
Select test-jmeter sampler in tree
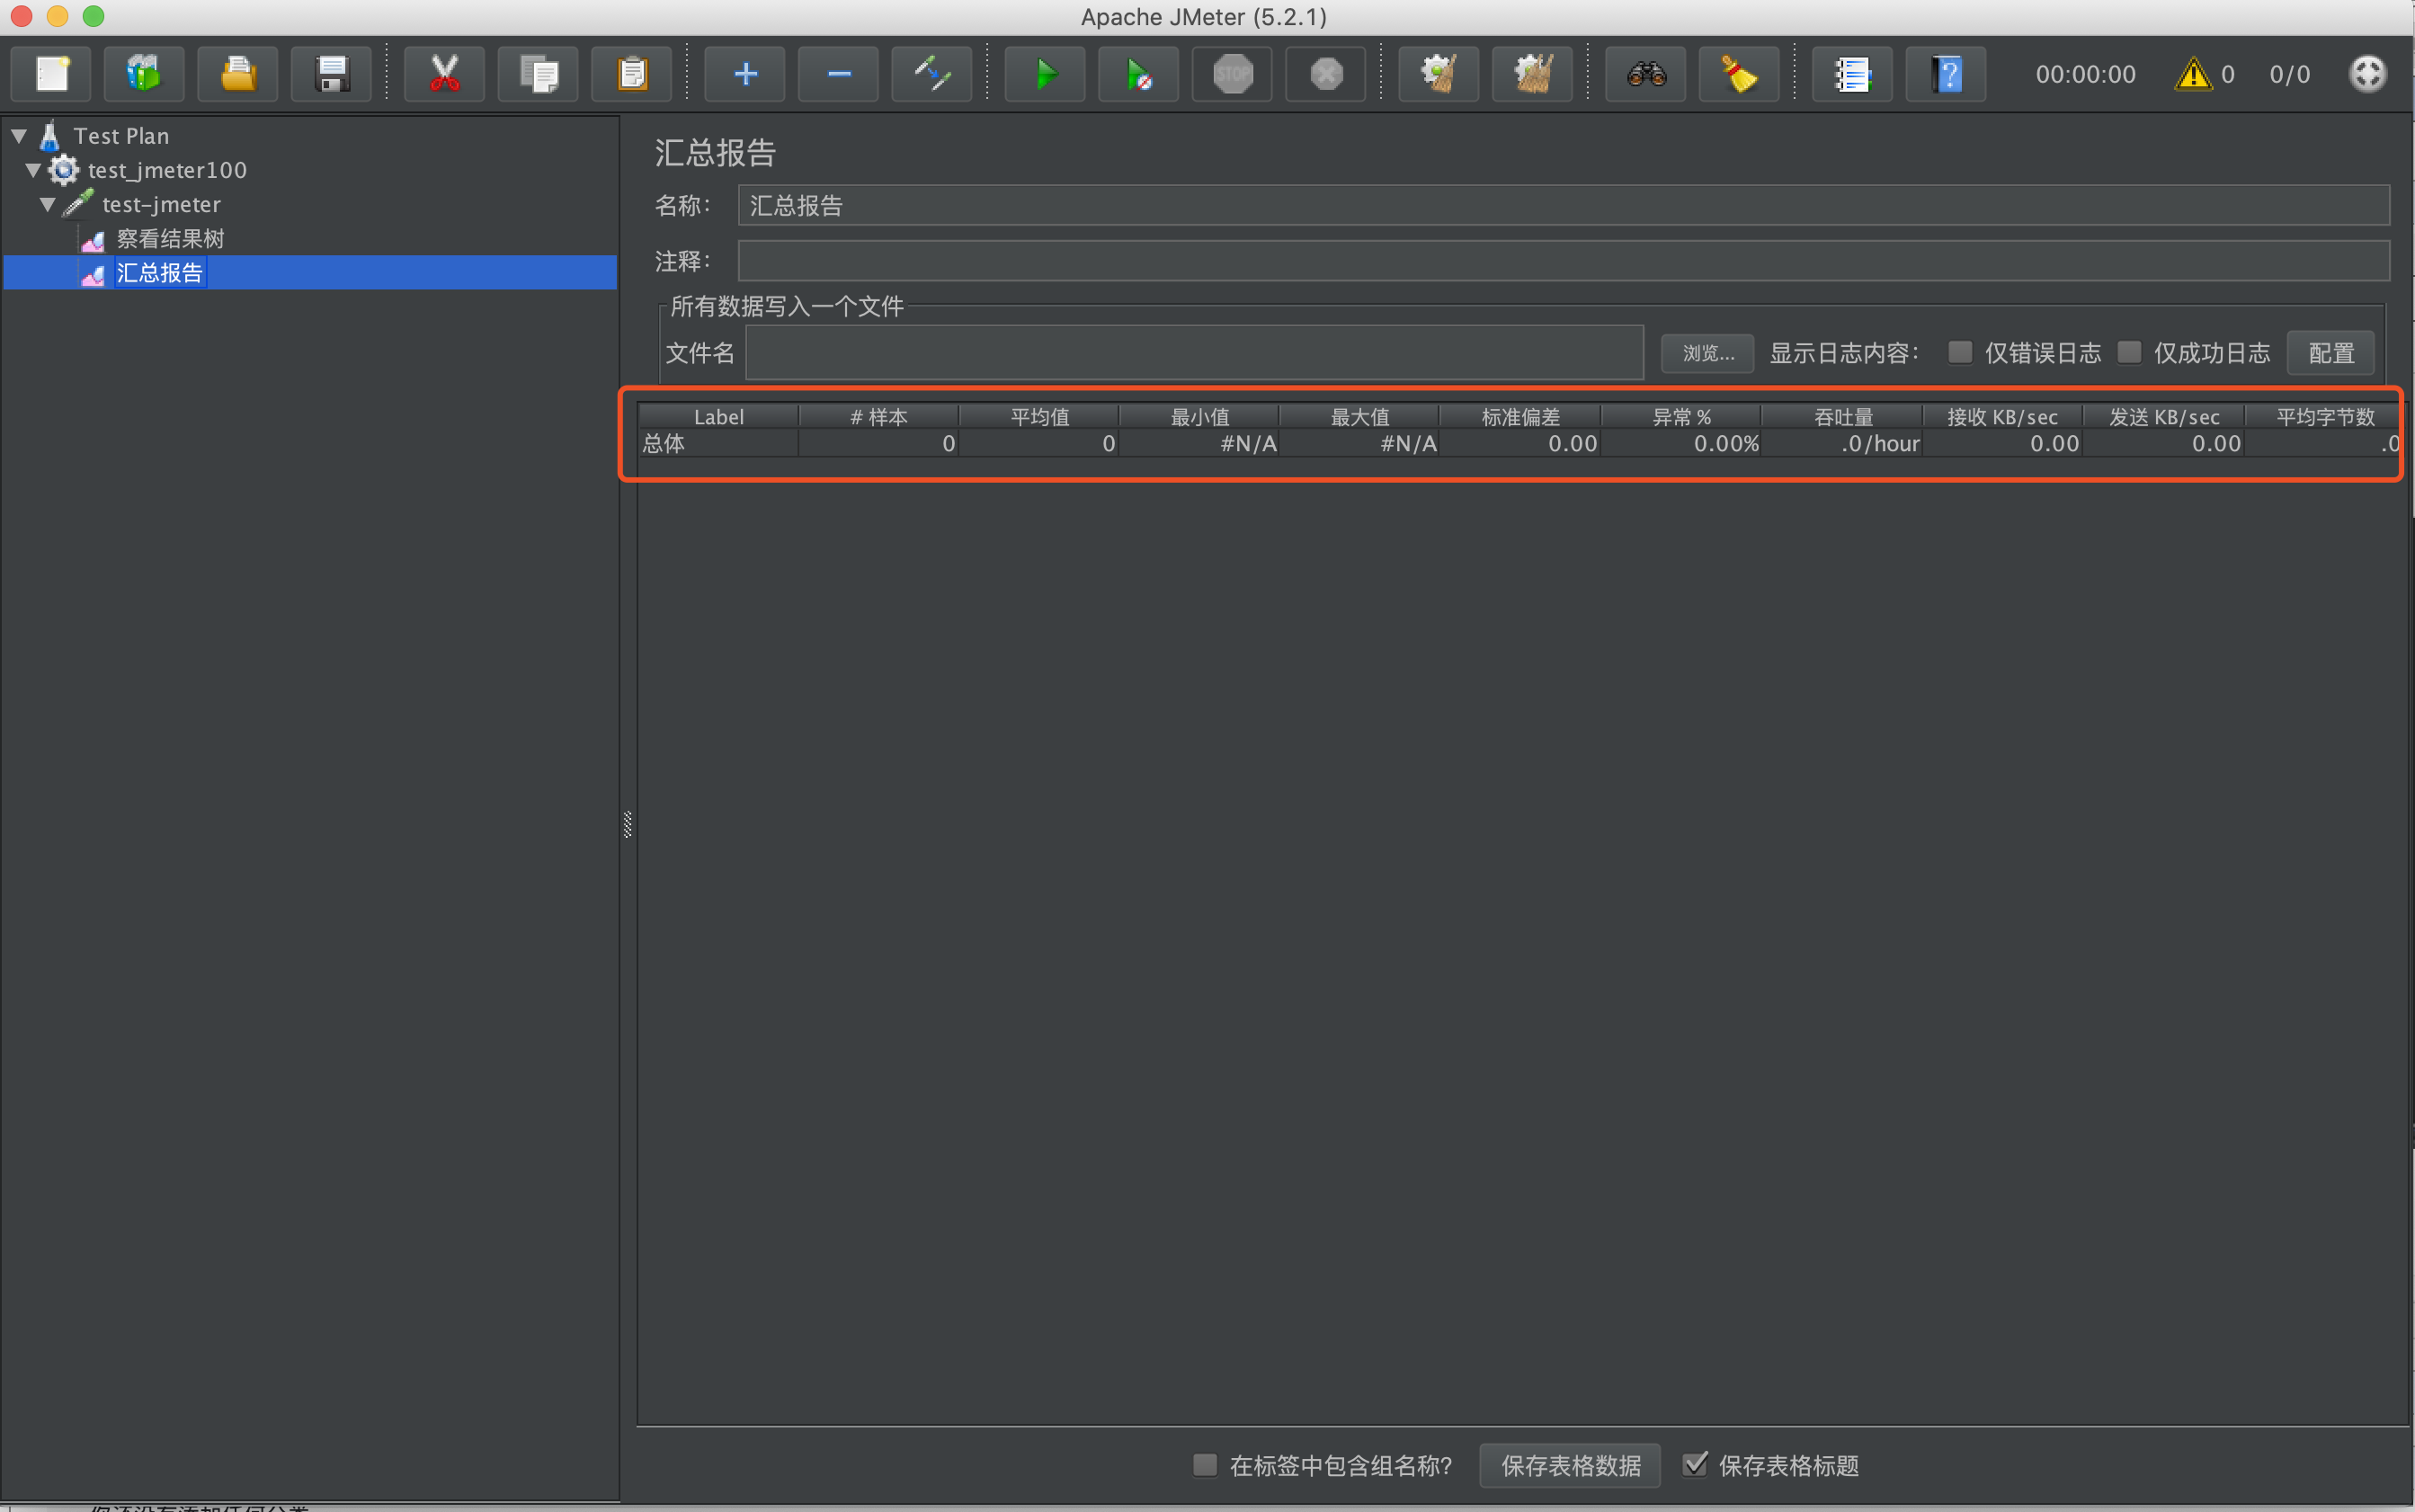coord(161,204)
